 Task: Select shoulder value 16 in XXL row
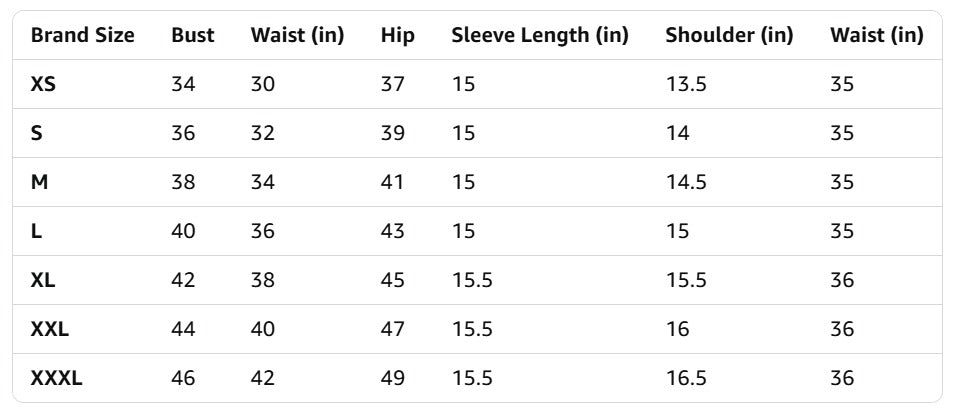677,329
